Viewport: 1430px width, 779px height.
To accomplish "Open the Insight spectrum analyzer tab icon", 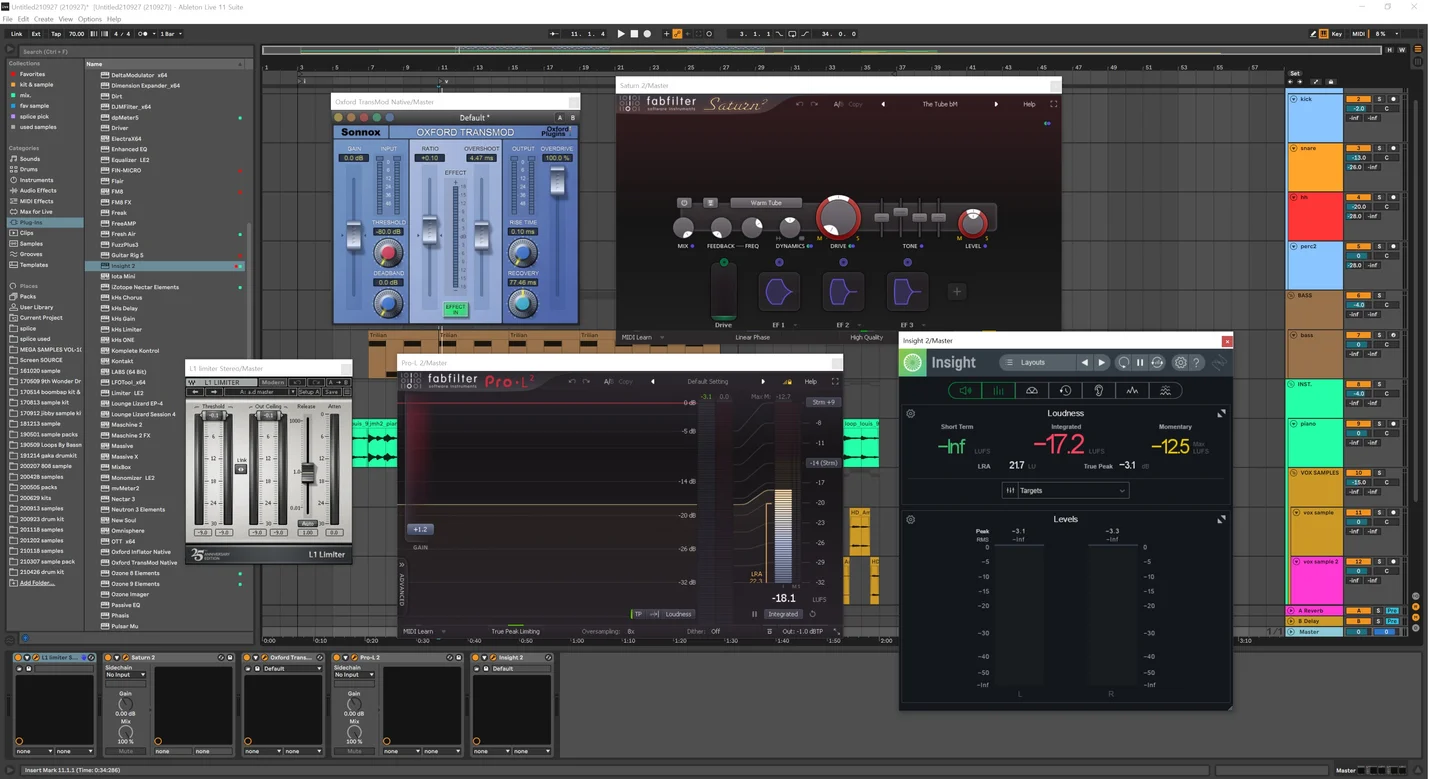I will point(1133,391).
